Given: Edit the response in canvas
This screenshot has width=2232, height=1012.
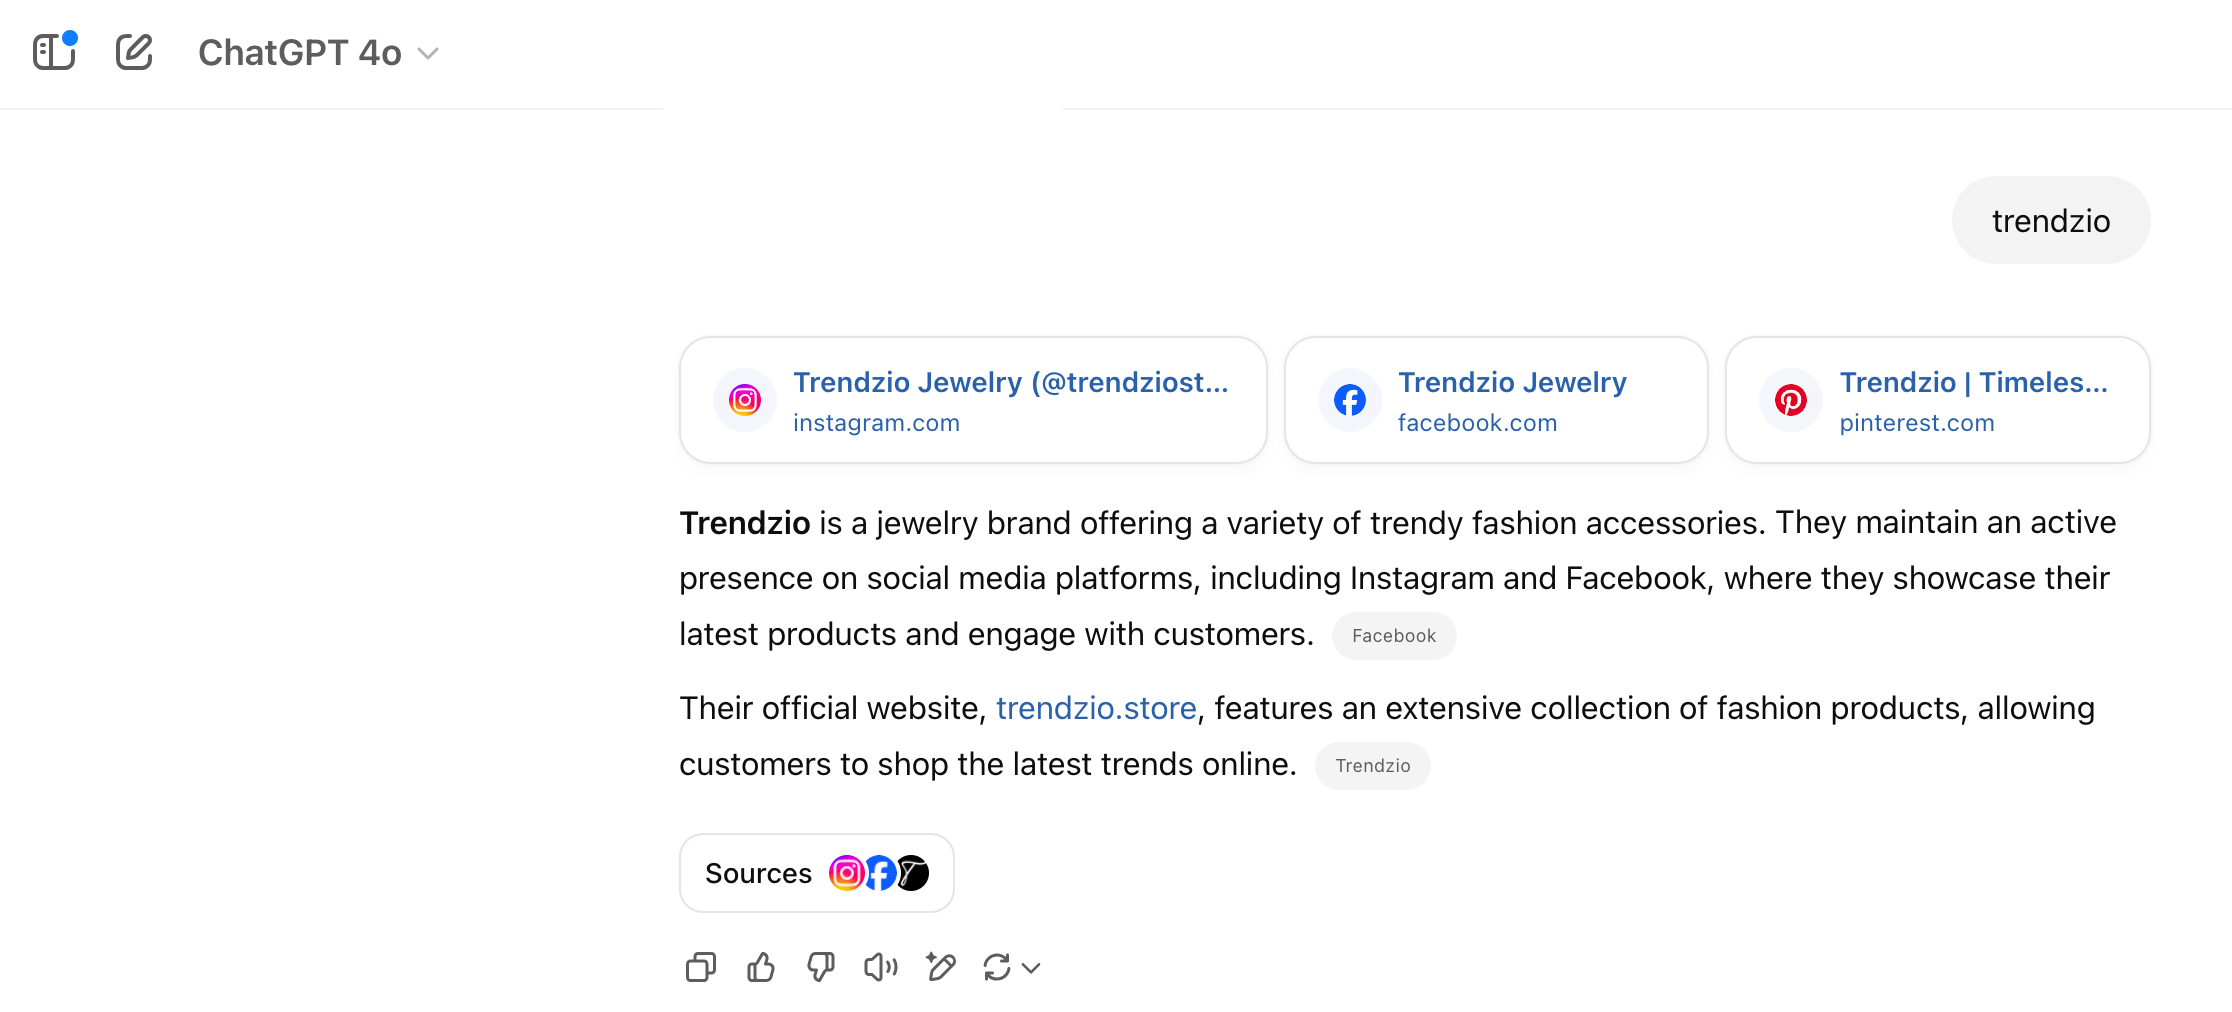Looking at the screenshot, I should click(x=941, y=967).
